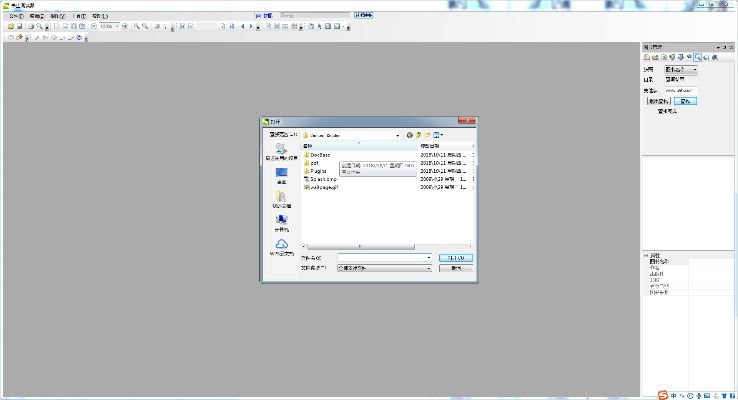Viewport: 738px width, 400px height.
Task: Open the Libraries location in the places bar
Action: (x=281, y=197)
